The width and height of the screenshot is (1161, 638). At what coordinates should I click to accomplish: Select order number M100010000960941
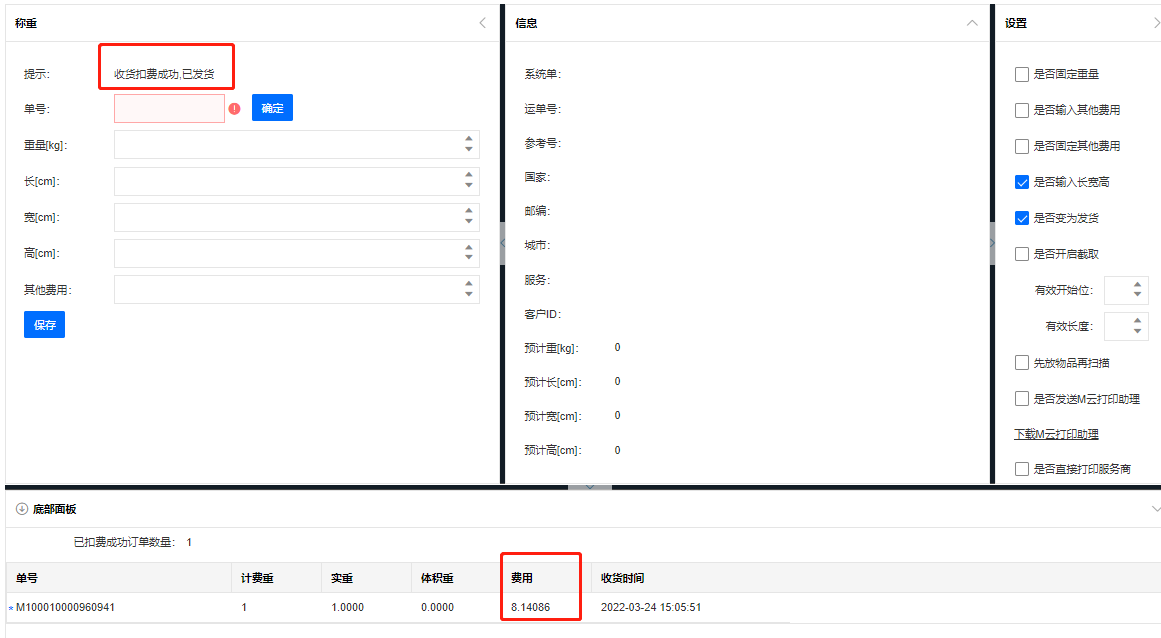(x=65, y=607)
